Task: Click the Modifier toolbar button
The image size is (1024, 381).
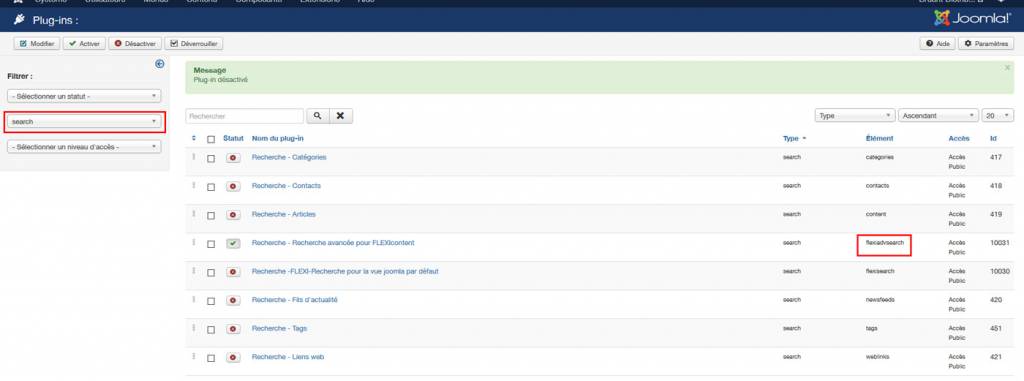Action: (x=37, y=44)
